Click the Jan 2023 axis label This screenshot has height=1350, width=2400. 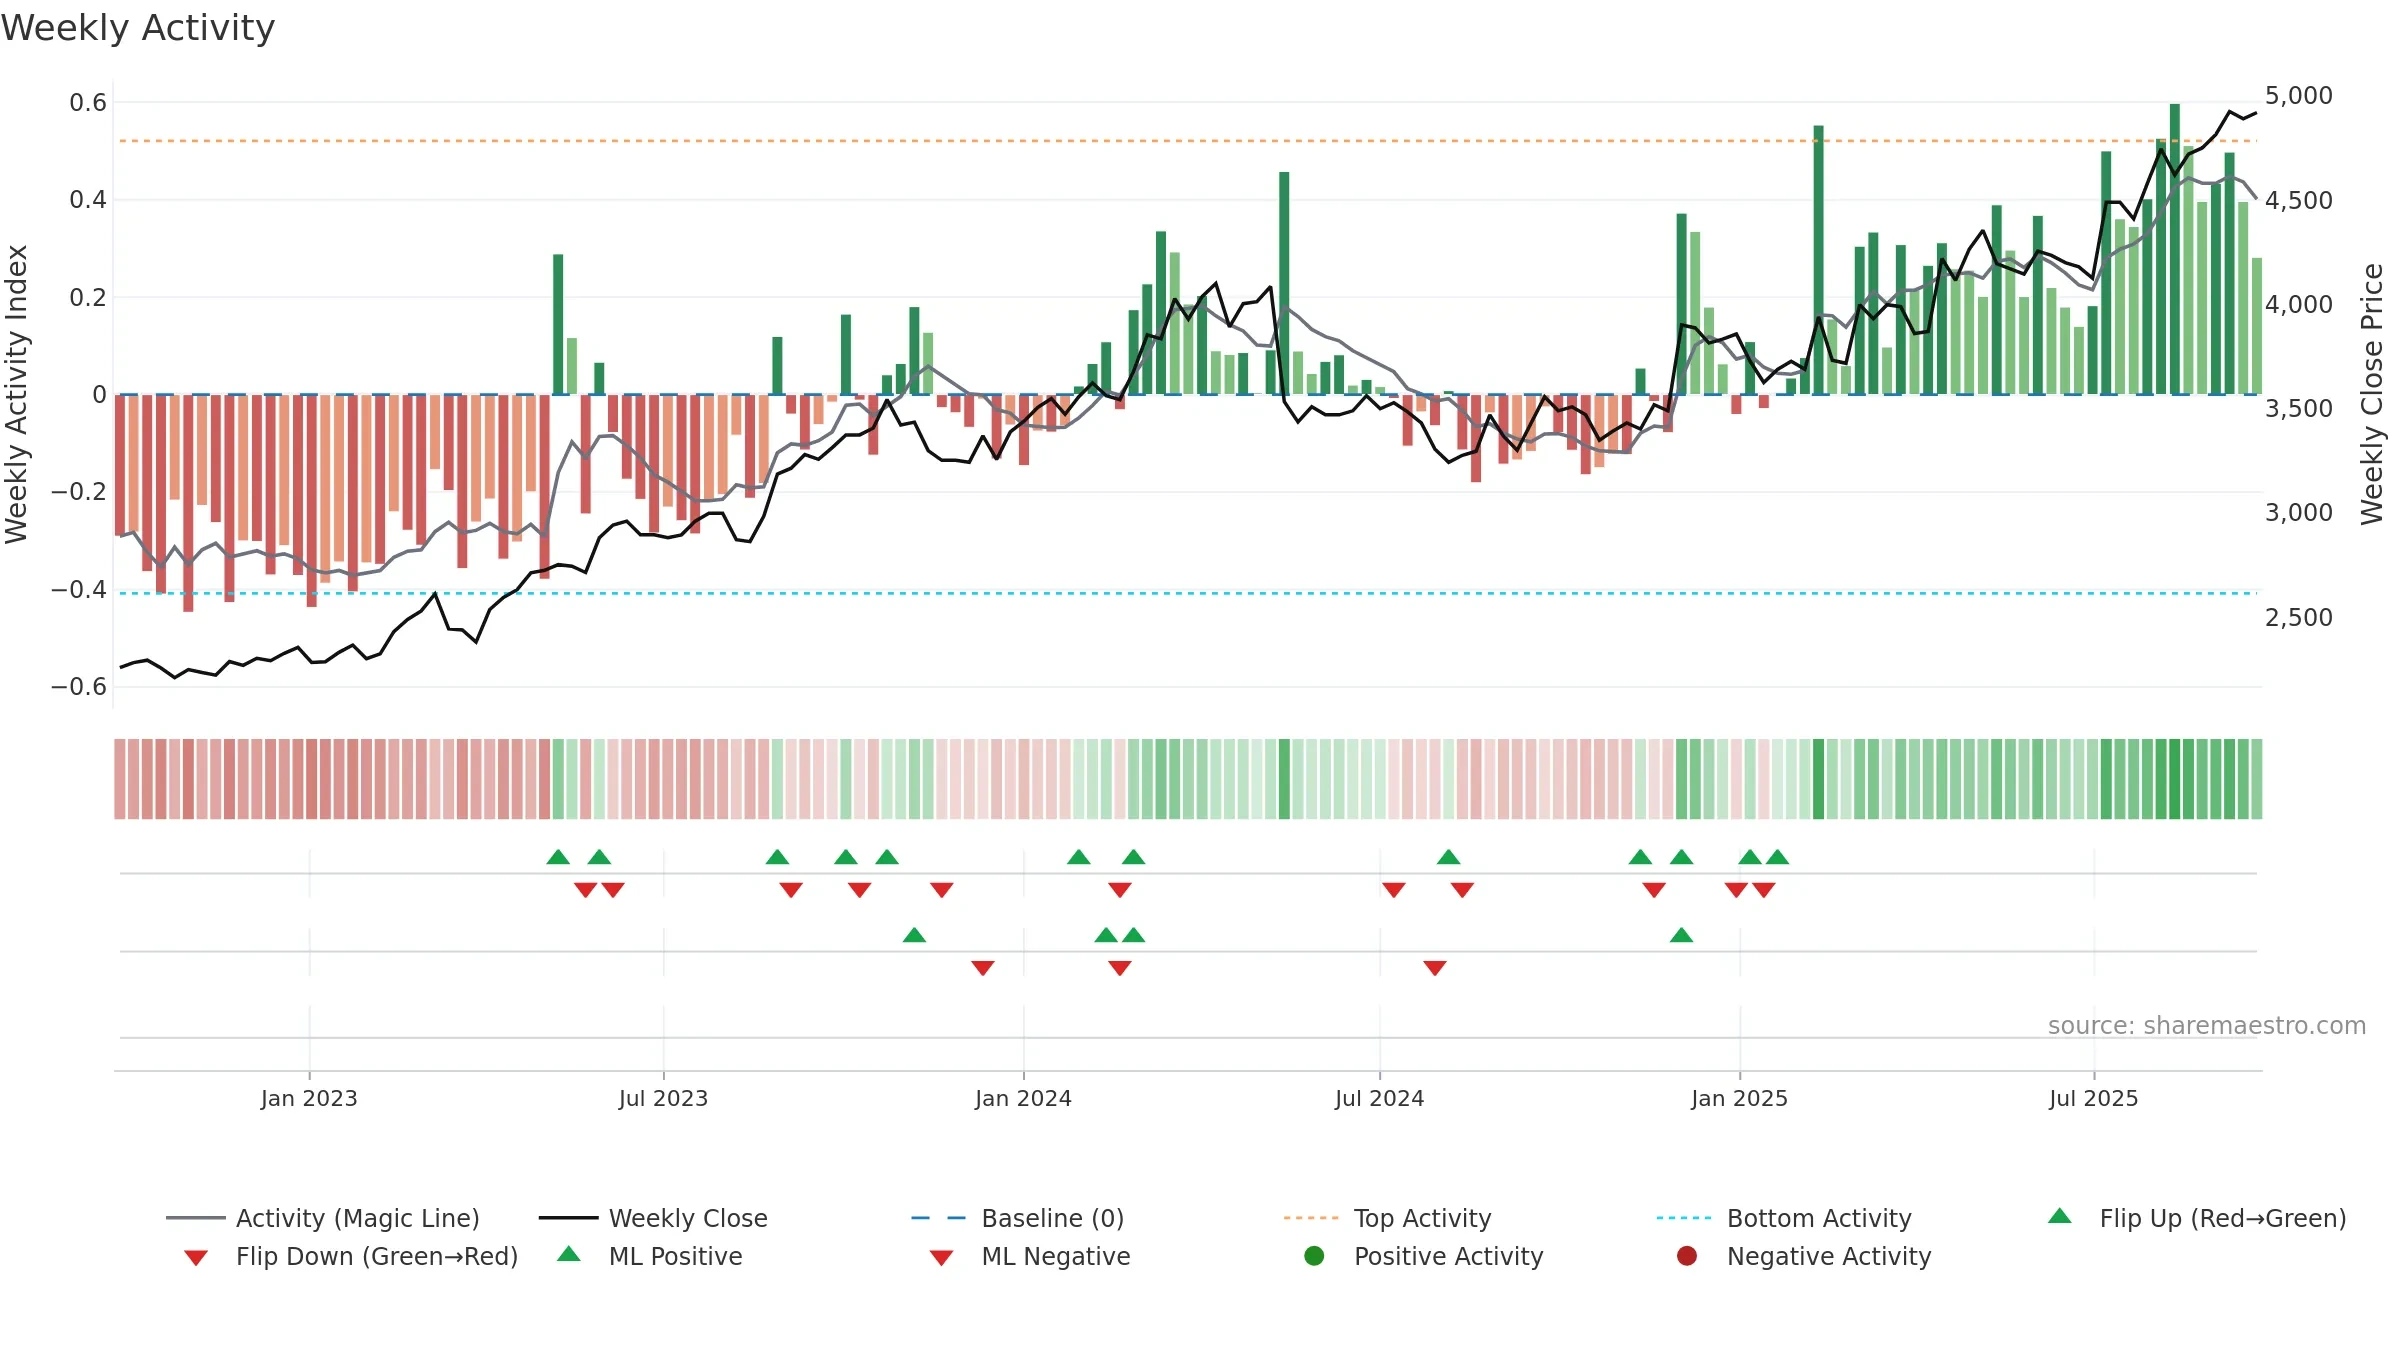pos(309,1098)
